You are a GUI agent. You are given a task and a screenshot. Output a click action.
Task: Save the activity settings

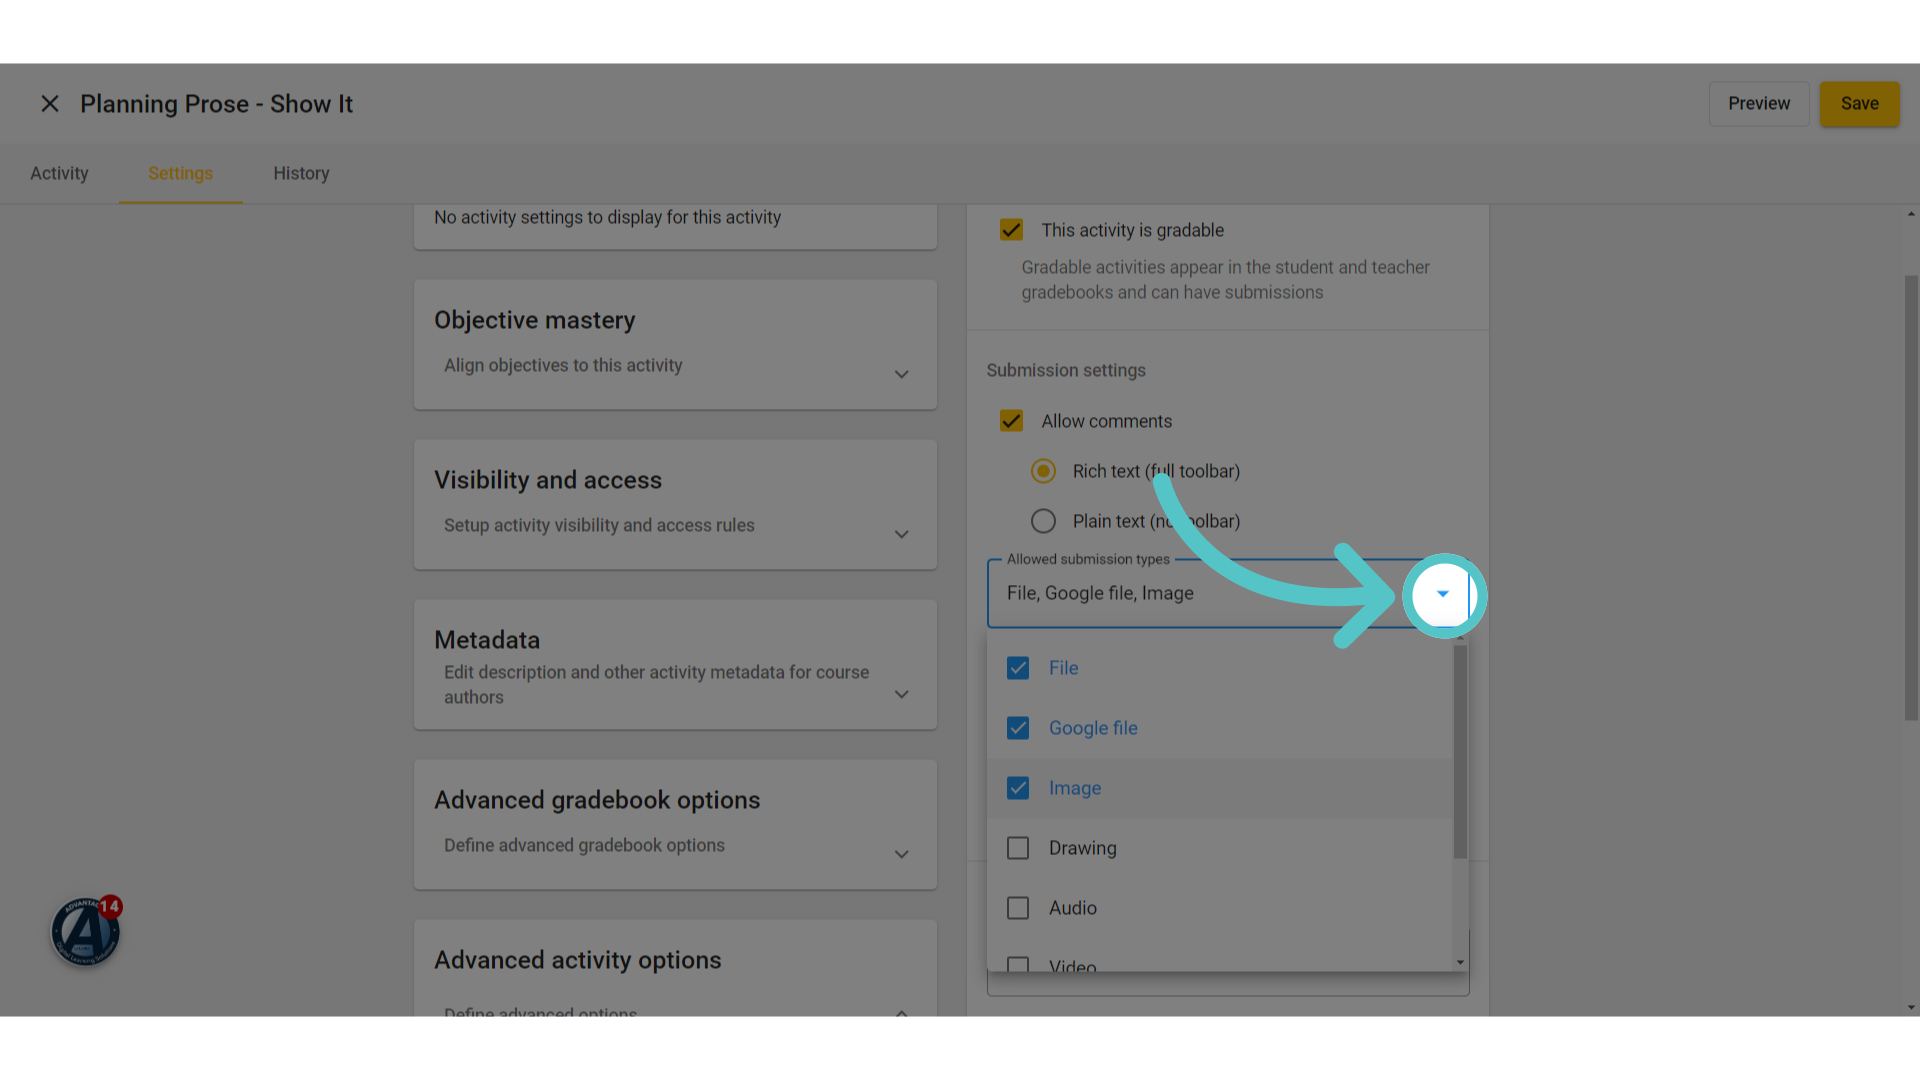pos(1859,104)
